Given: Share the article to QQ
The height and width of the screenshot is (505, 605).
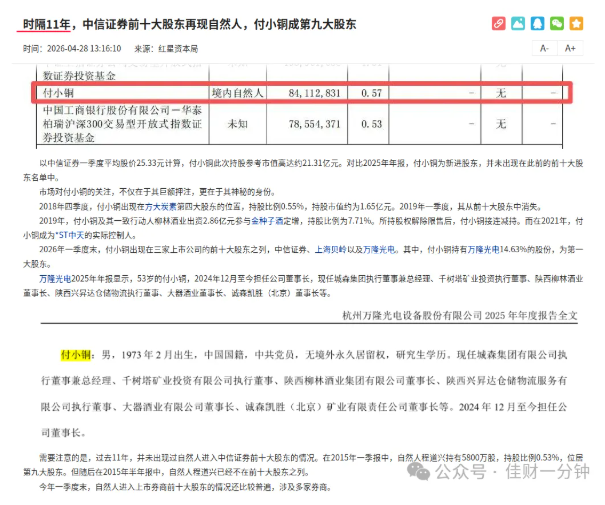Looking at the screenshot, I should [537, 24].
